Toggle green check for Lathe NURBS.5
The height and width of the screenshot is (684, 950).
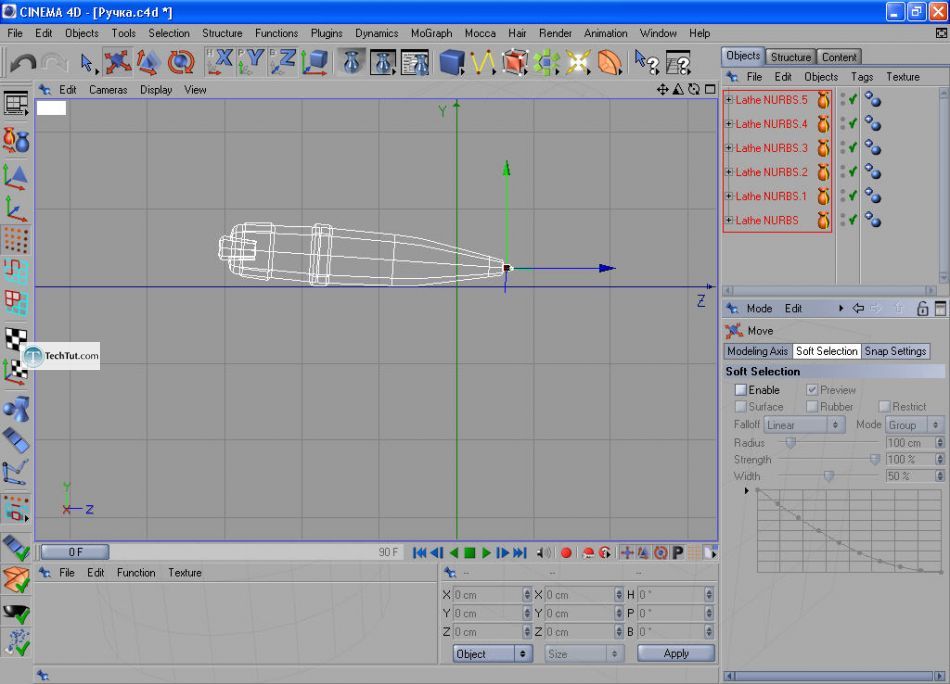coord(852,99)
